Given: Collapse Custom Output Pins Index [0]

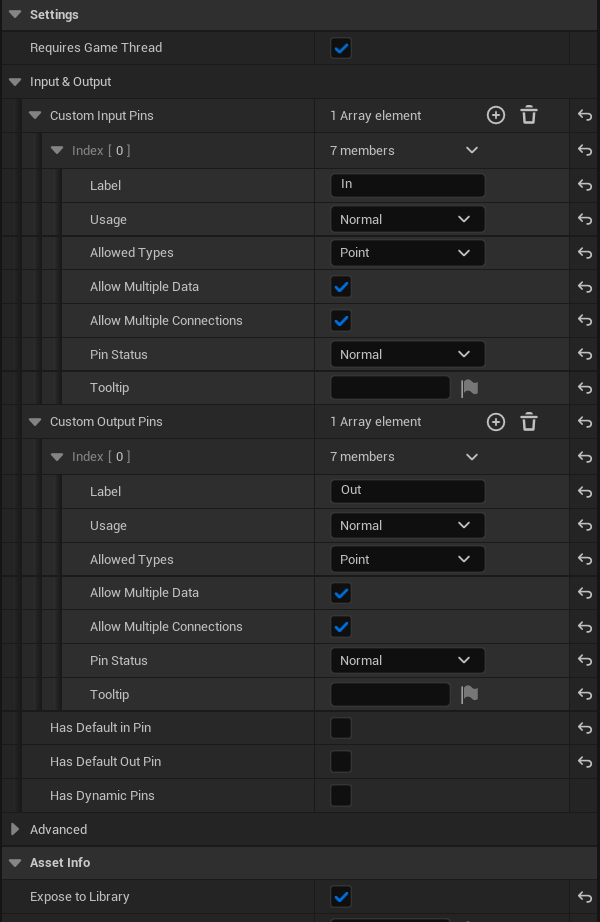Looking at the screenshot, I should click(57, 457).
